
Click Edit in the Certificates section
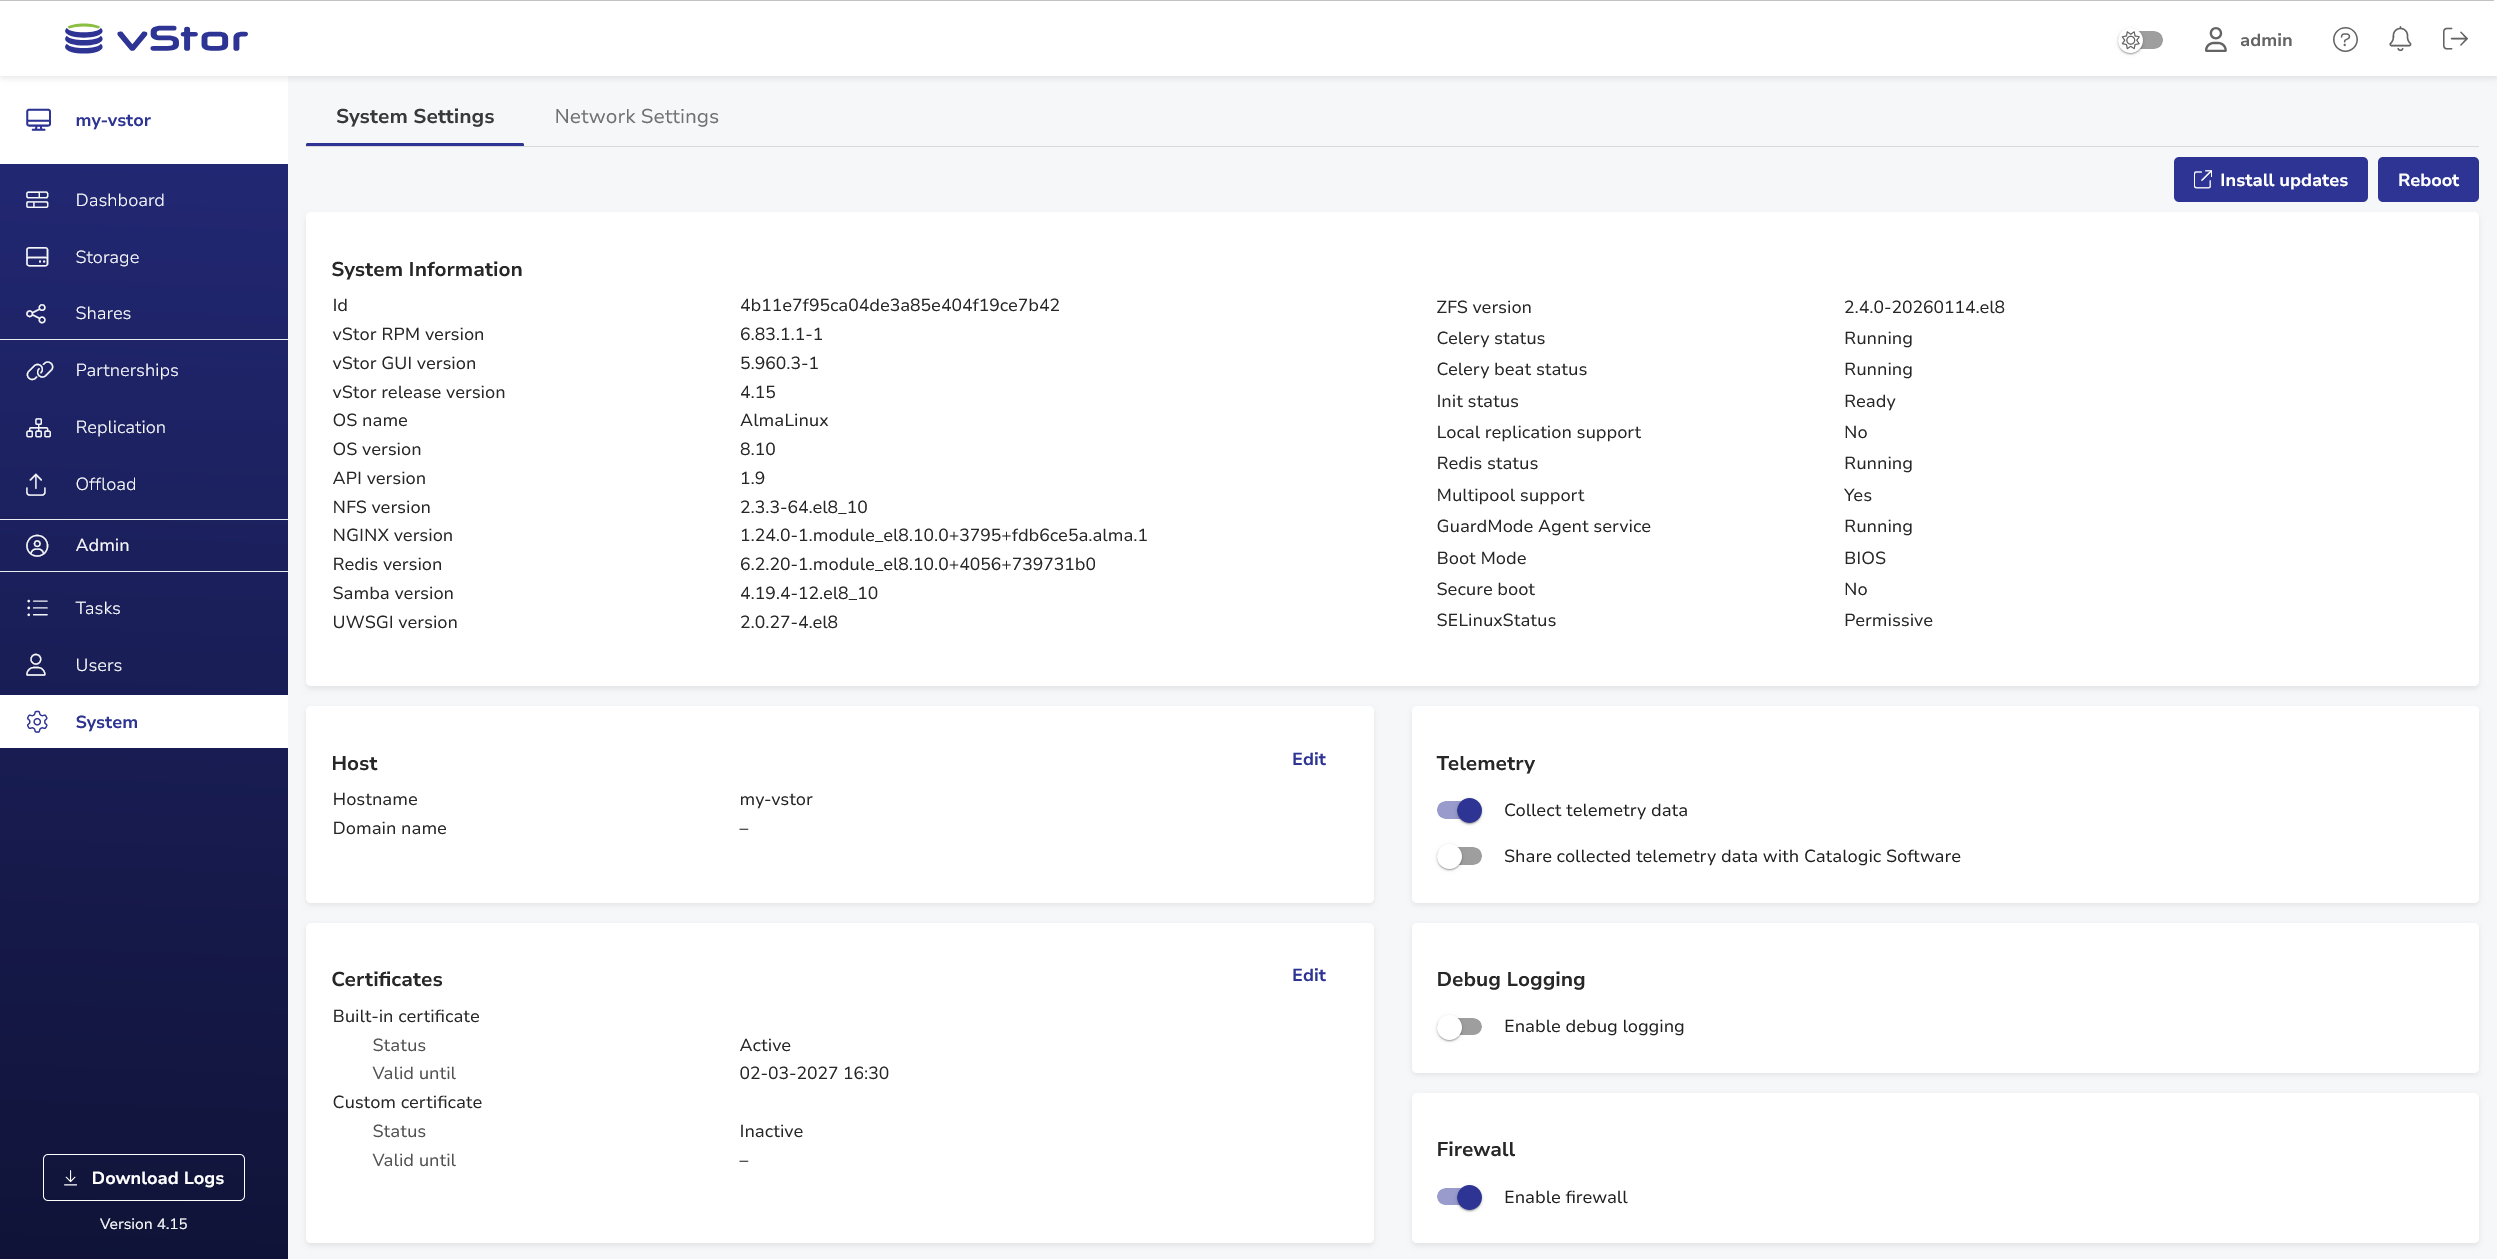[x=1308, y=975]
